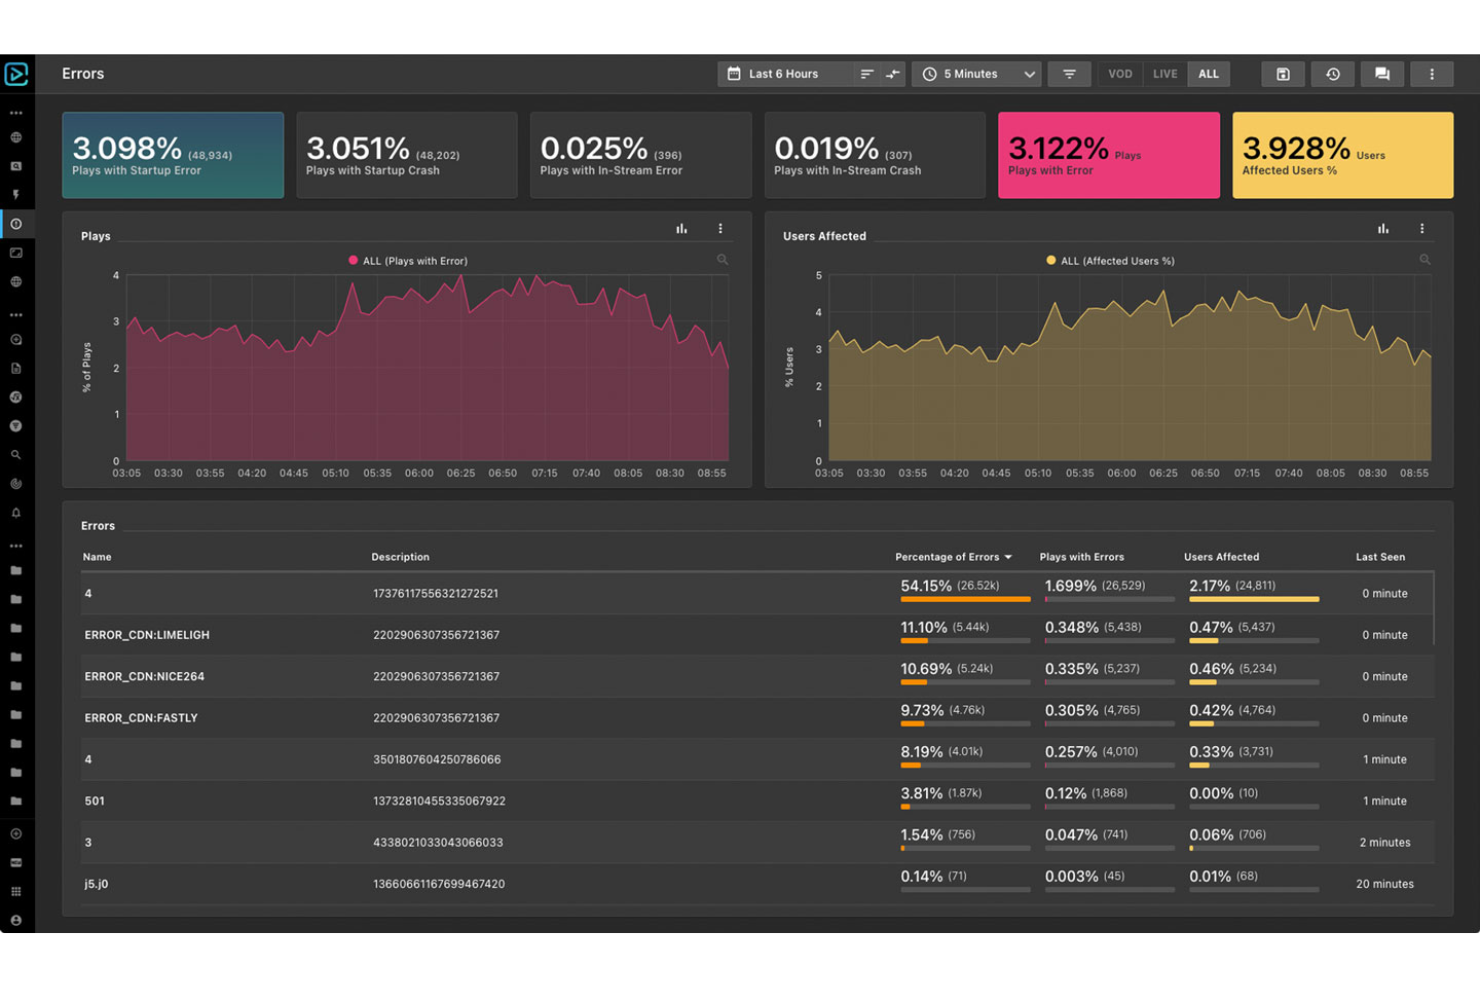Open the 5 Minutes interval dropdown
This screenshot has height=987, width=1480.
pos(976,73)
